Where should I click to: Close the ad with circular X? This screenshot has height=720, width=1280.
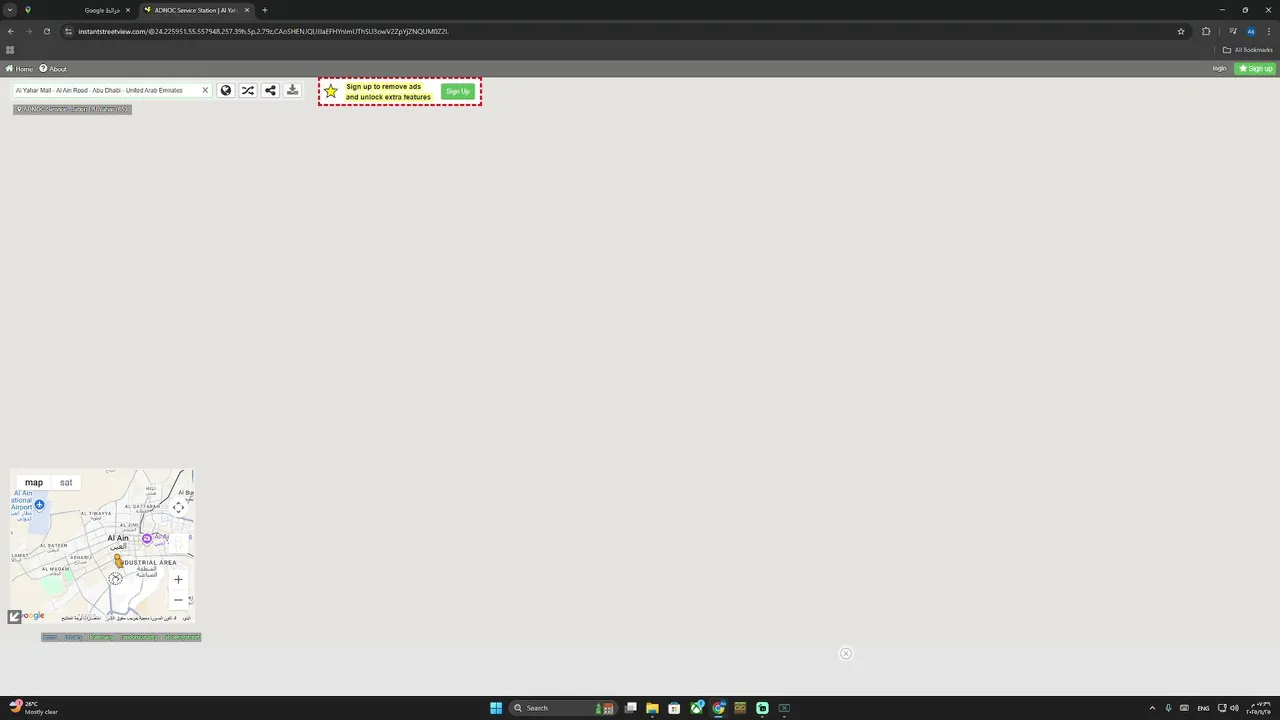[x=845, y=653]
